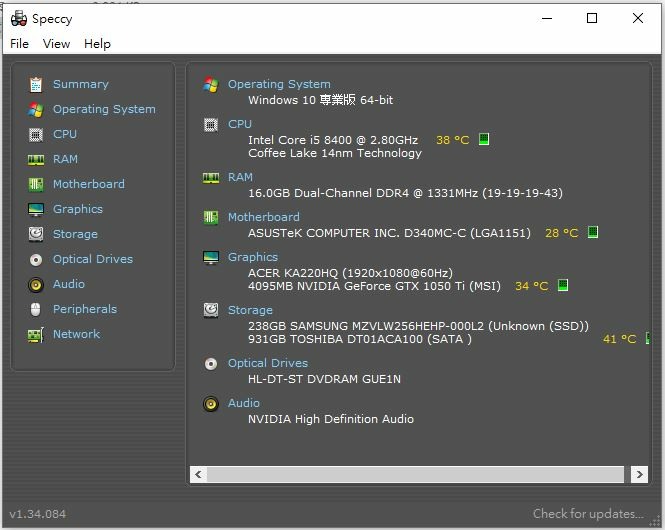The height and width of the screenshot is (530, 665).
Task: Click the RAM stick icon in sidebar
Action: [x=36, y=159]
